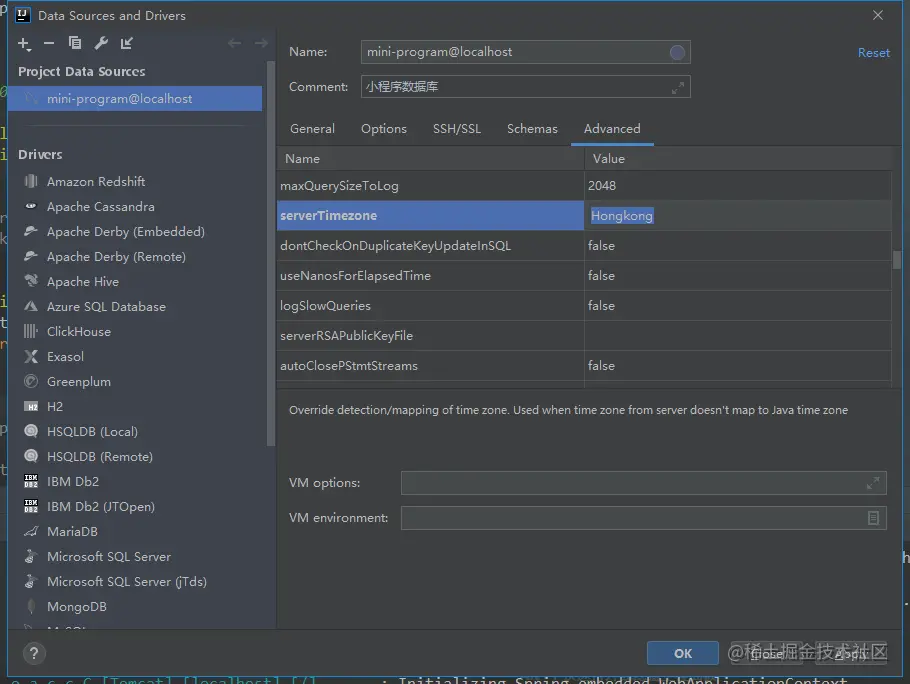Close the Data Sources and Drivers dialog
Screen dimensions: 910x684
point(878,15)
